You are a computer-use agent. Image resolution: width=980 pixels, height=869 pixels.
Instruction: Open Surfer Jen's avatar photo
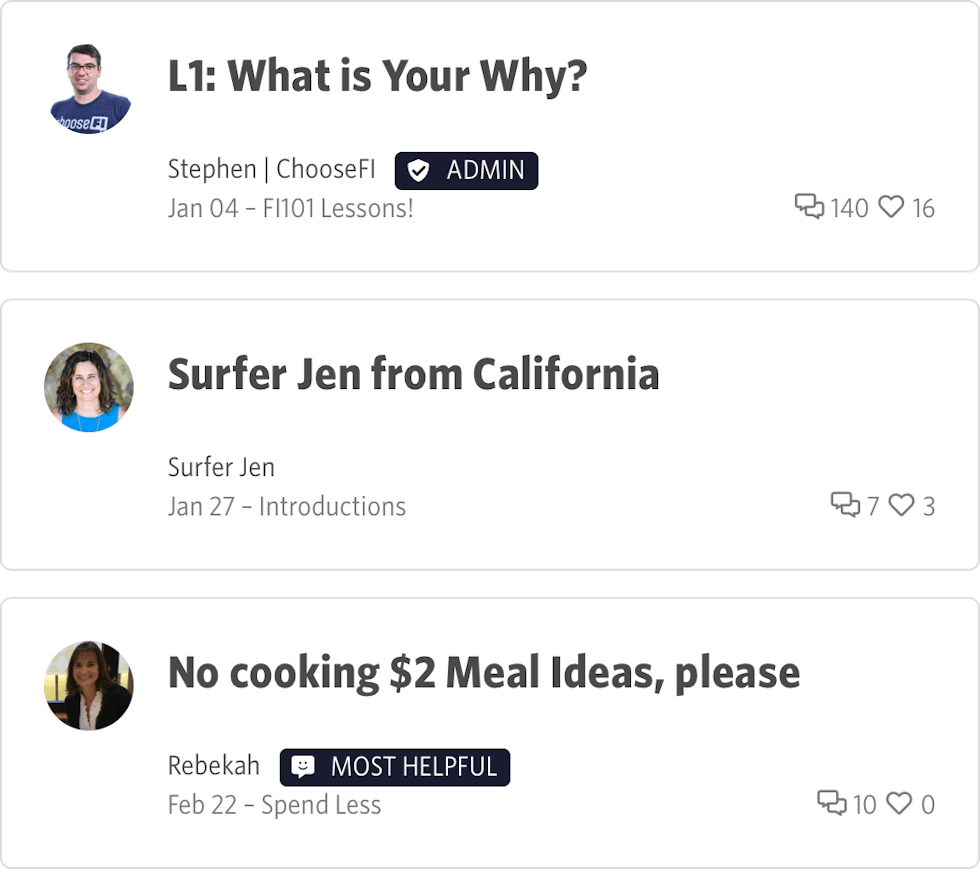pos(89,387)
